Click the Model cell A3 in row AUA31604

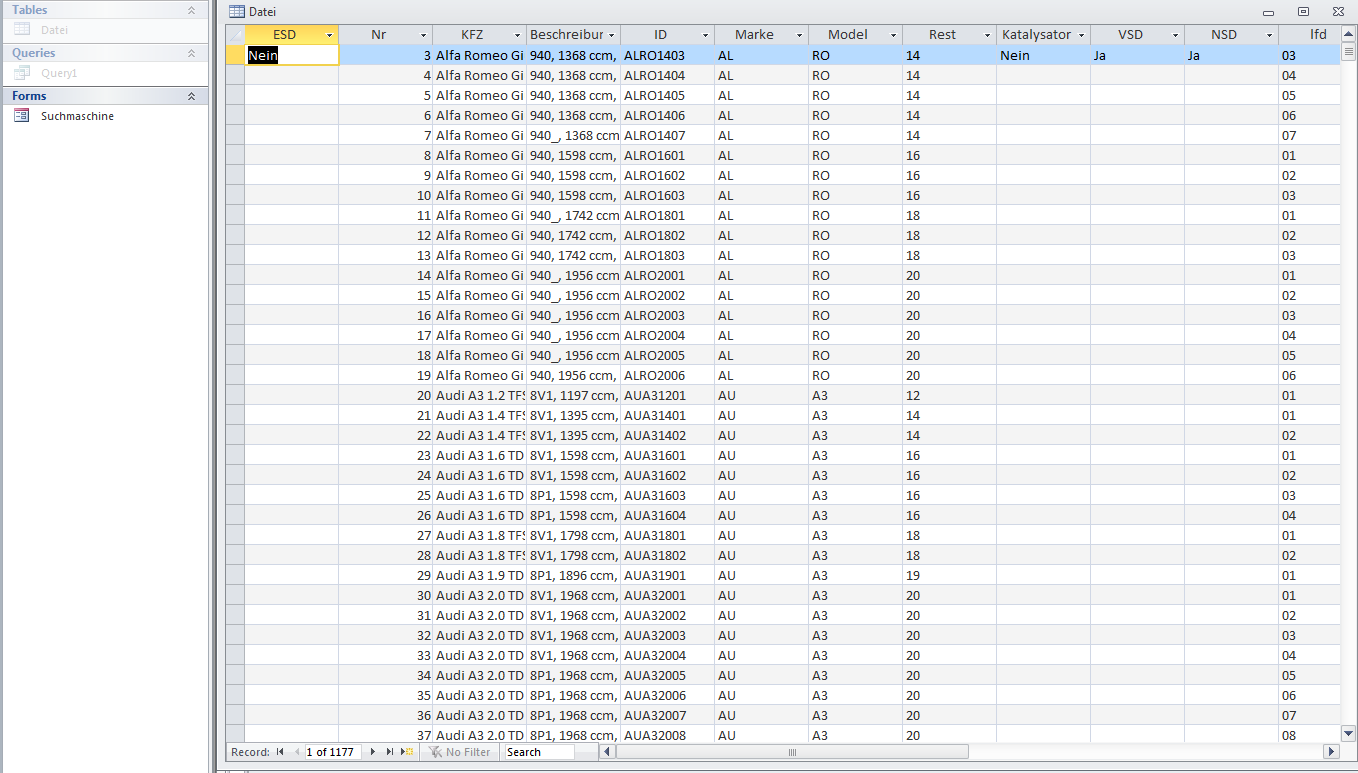point(855,516)
